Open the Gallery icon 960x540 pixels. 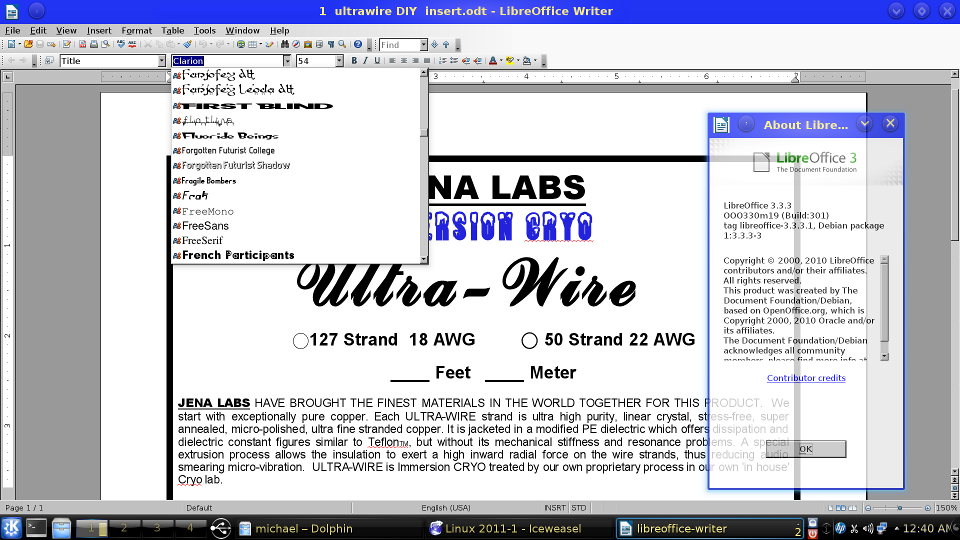pyautogui.click(x=307, y=44)
